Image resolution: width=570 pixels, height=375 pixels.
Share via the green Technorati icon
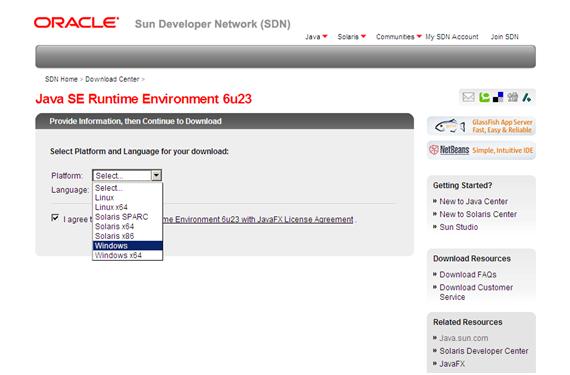coord(484,97)
